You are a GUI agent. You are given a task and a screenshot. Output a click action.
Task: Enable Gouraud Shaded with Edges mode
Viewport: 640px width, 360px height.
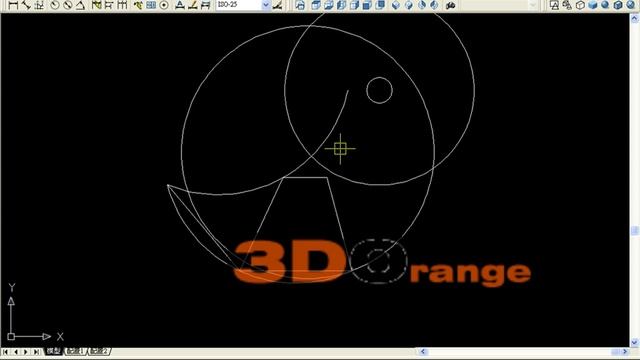click(631, 5)
